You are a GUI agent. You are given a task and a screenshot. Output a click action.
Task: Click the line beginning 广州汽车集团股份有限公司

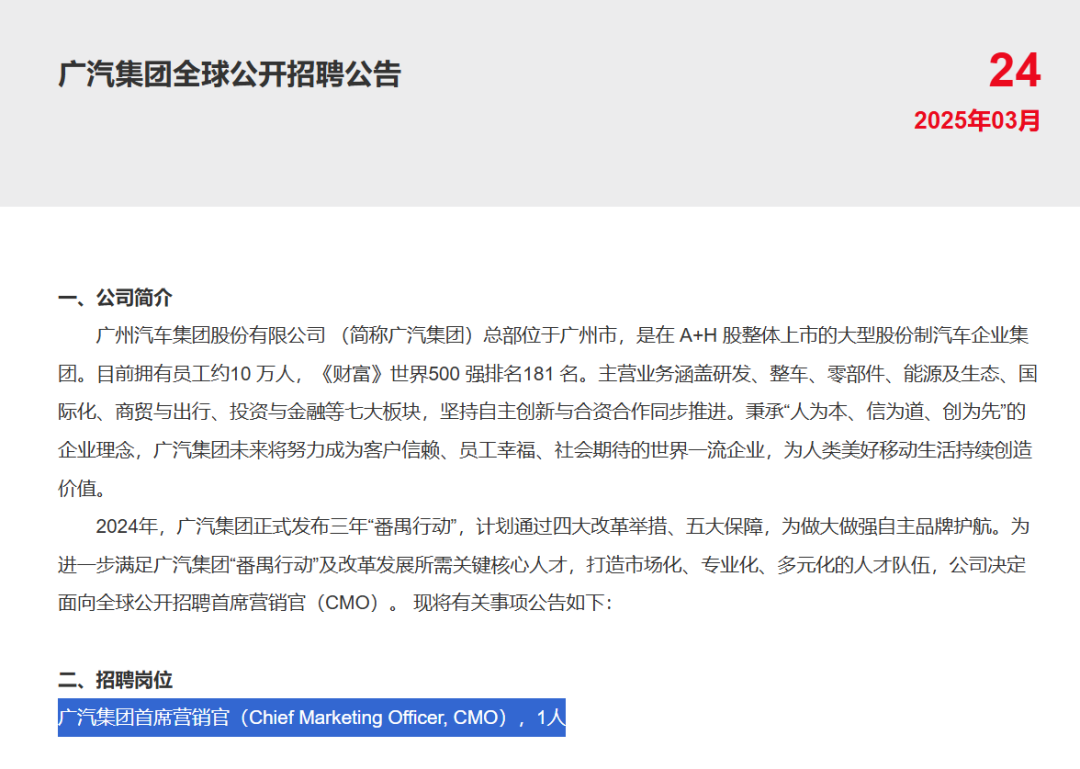pyautogui.click(x=562, y=336)
